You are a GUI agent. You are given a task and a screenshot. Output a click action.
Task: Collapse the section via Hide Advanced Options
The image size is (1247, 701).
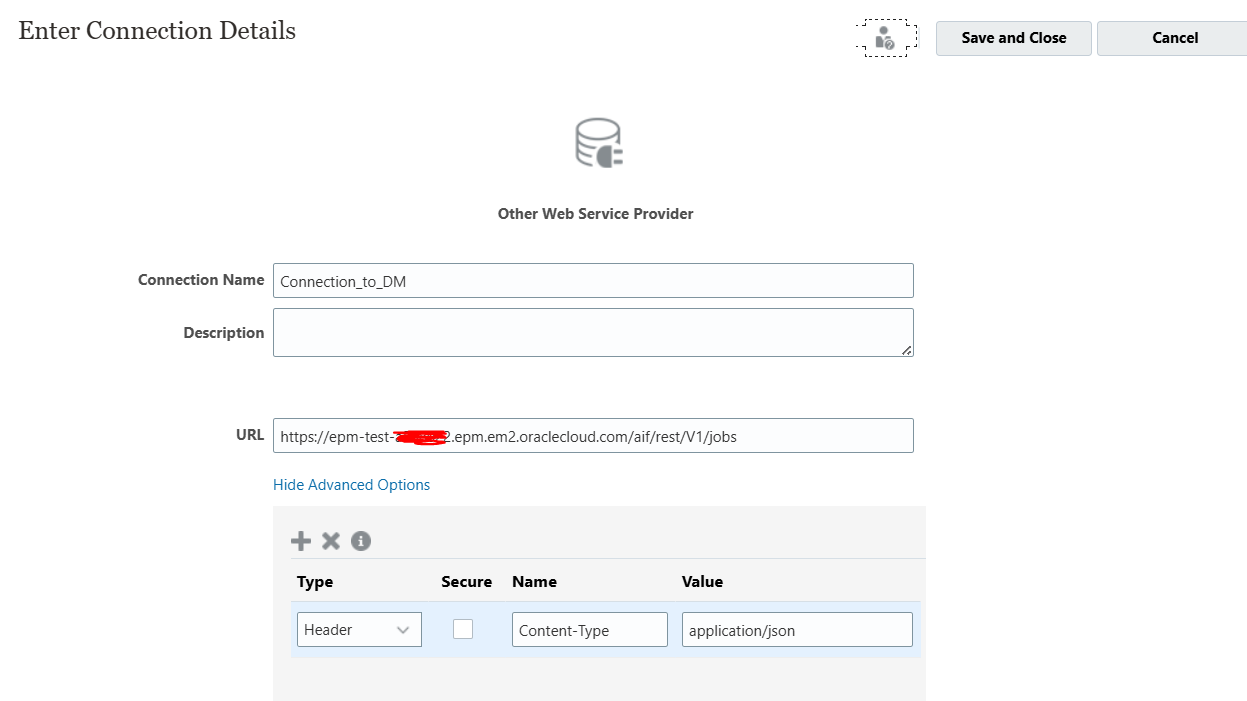tap(351, 484)
